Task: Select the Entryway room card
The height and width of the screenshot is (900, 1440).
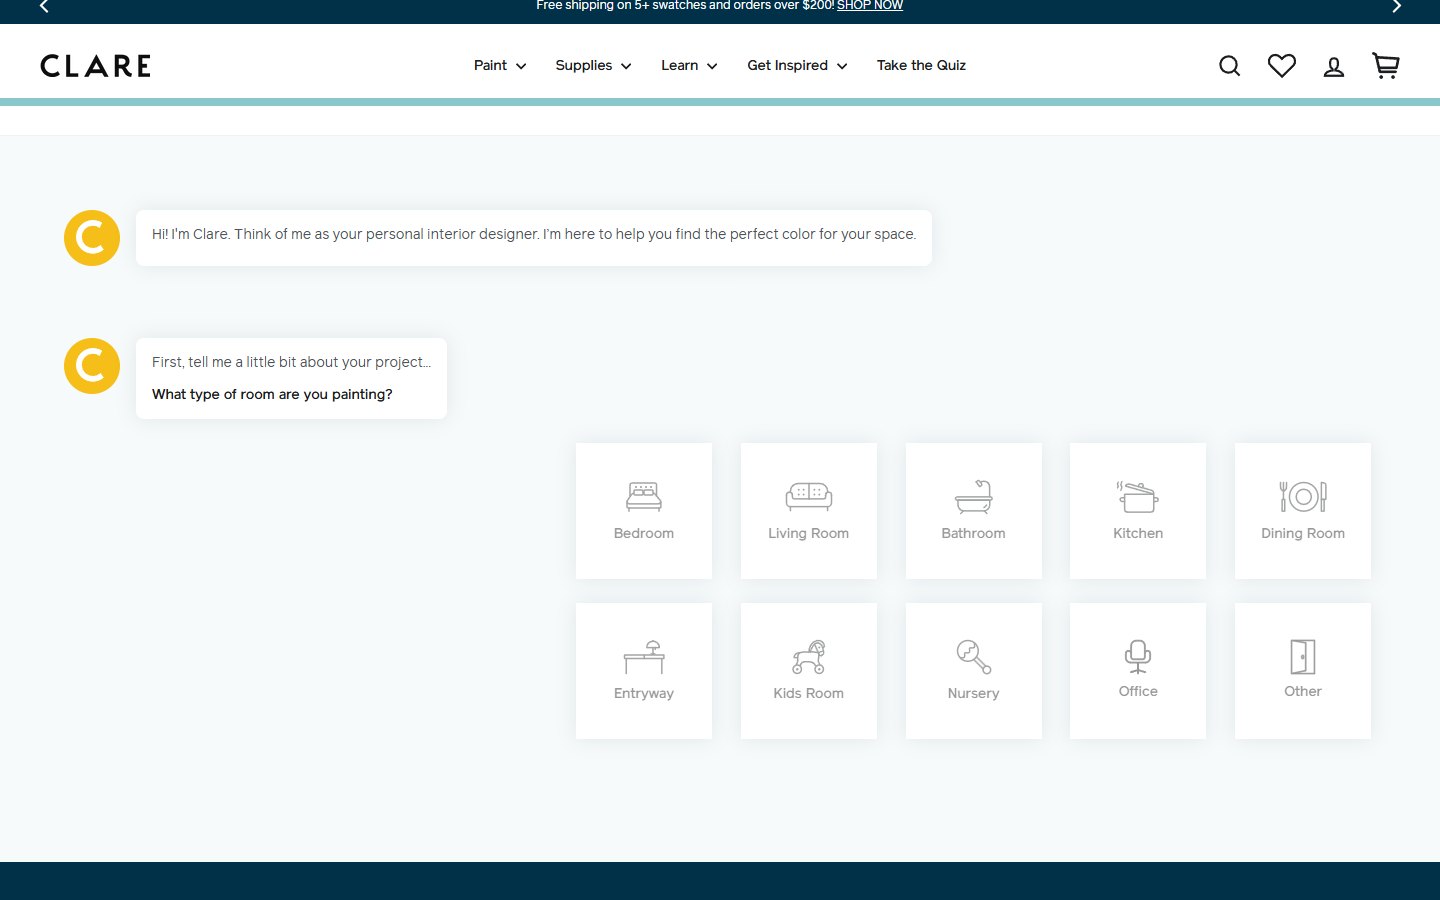Action: (x=644, y=671)
